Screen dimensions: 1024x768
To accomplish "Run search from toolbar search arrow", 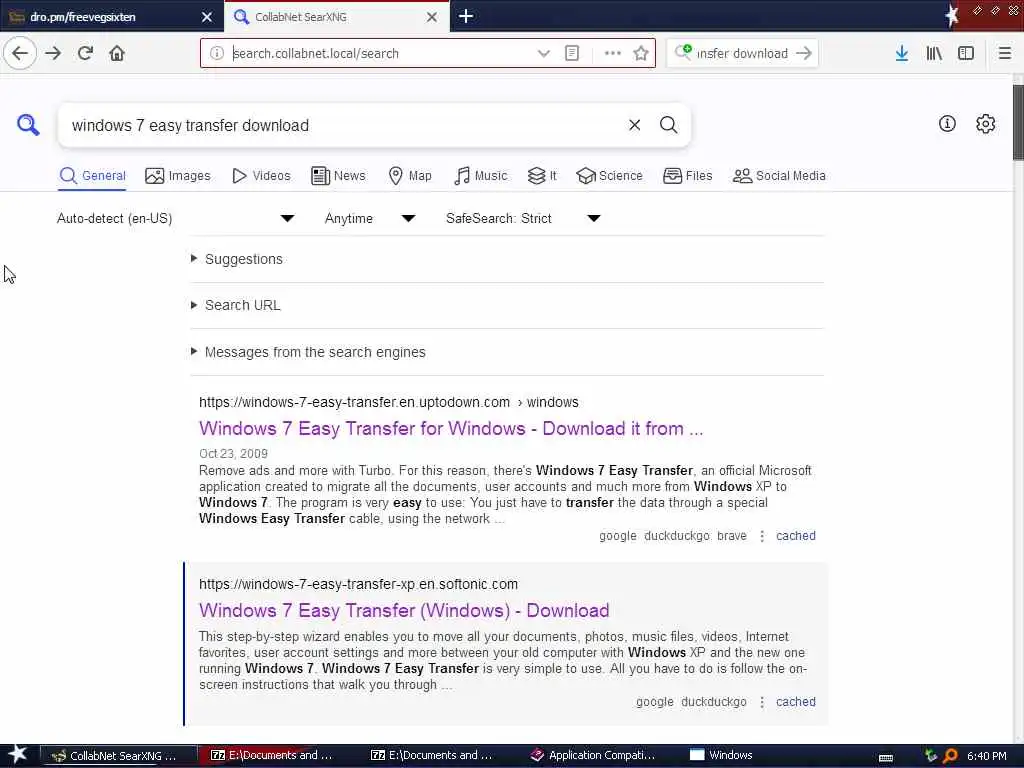I will 804,54.
